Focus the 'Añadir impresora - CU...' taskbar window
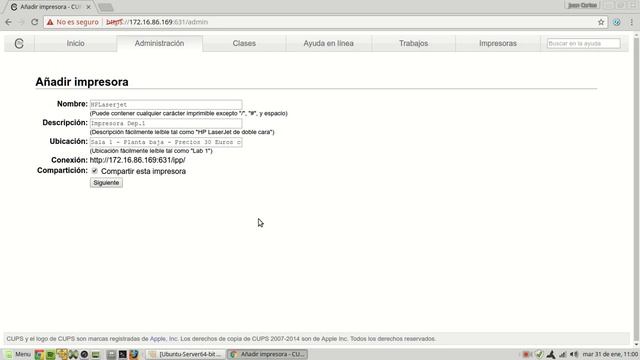This screenshot has height=360, width=640. (x=268, y=354)
